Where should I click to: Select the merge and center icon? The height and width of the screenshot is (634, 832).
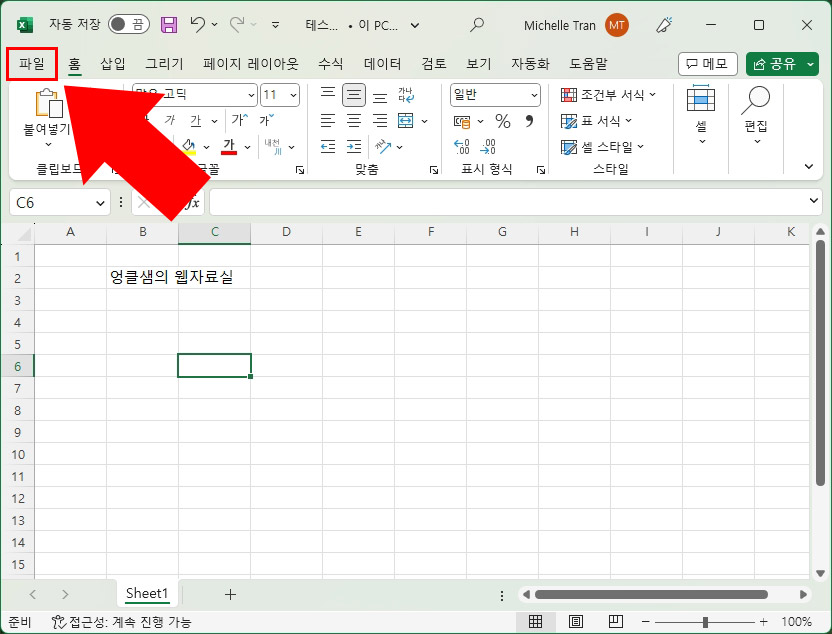(x=406, y=120)
